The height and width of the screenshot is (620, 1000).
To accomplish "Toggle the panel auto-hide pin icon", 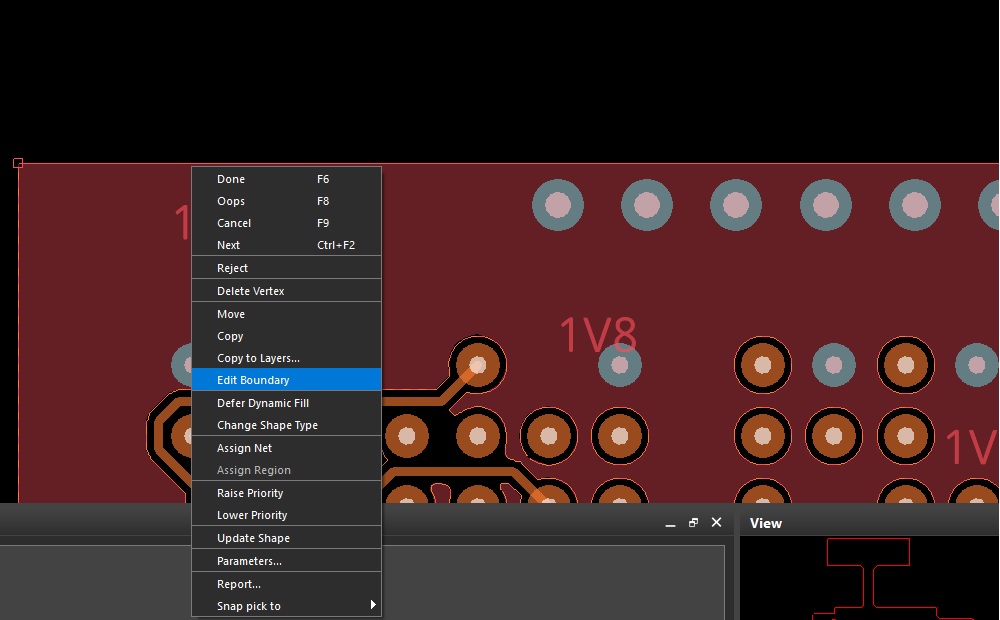I will (x=670, y=523).
